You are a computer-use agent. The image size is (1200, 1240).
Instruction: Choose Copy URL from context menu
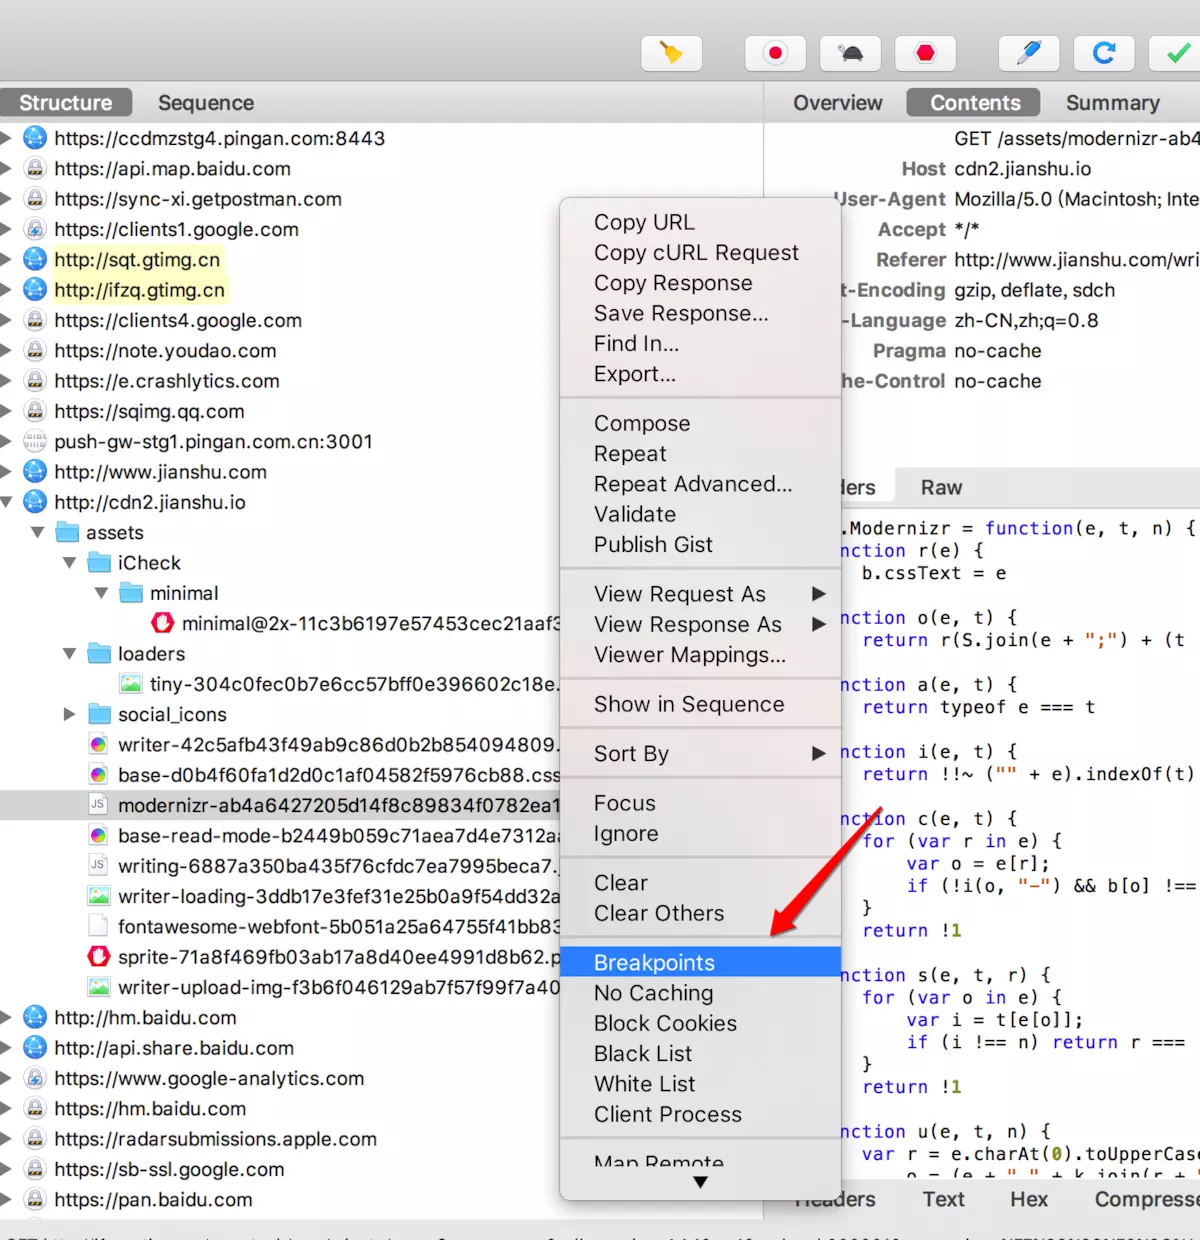[700, 222]
